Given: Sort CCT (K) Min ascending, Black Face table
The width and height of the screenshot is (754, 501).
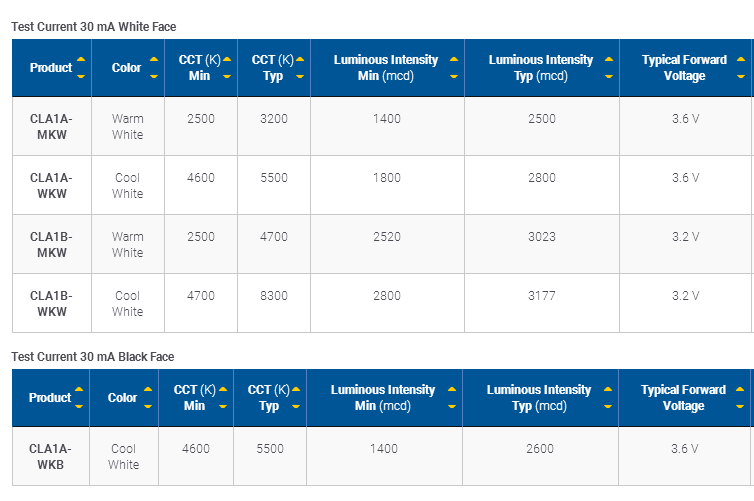Looking at the screenshot, I should (x=223, y=389).
